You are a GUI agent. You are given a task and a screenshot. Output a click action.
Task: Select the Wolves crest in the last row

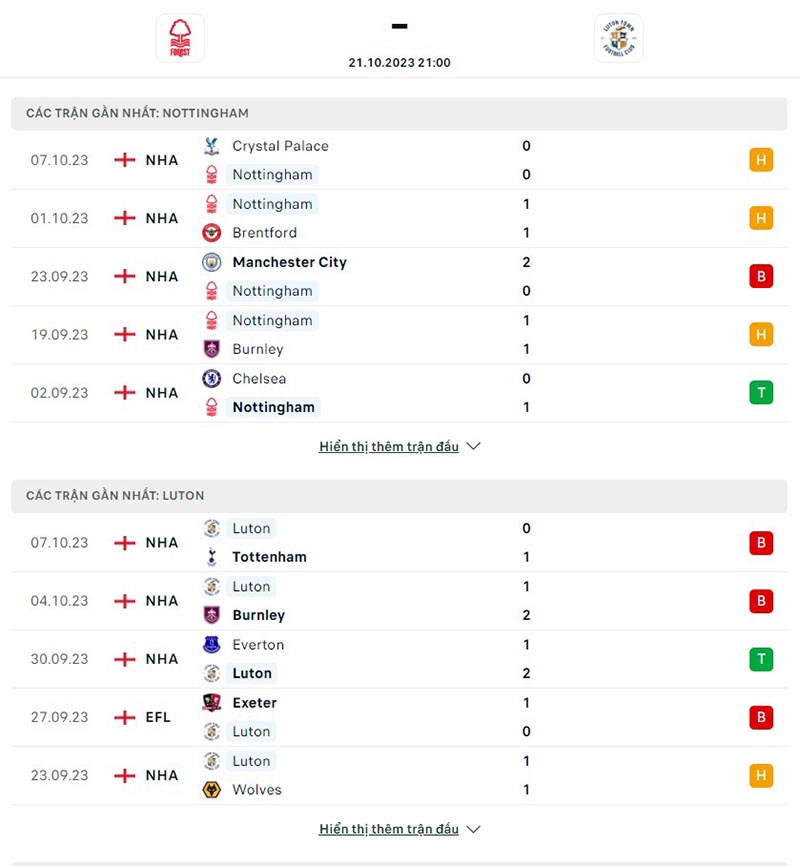tap(212, 789)
